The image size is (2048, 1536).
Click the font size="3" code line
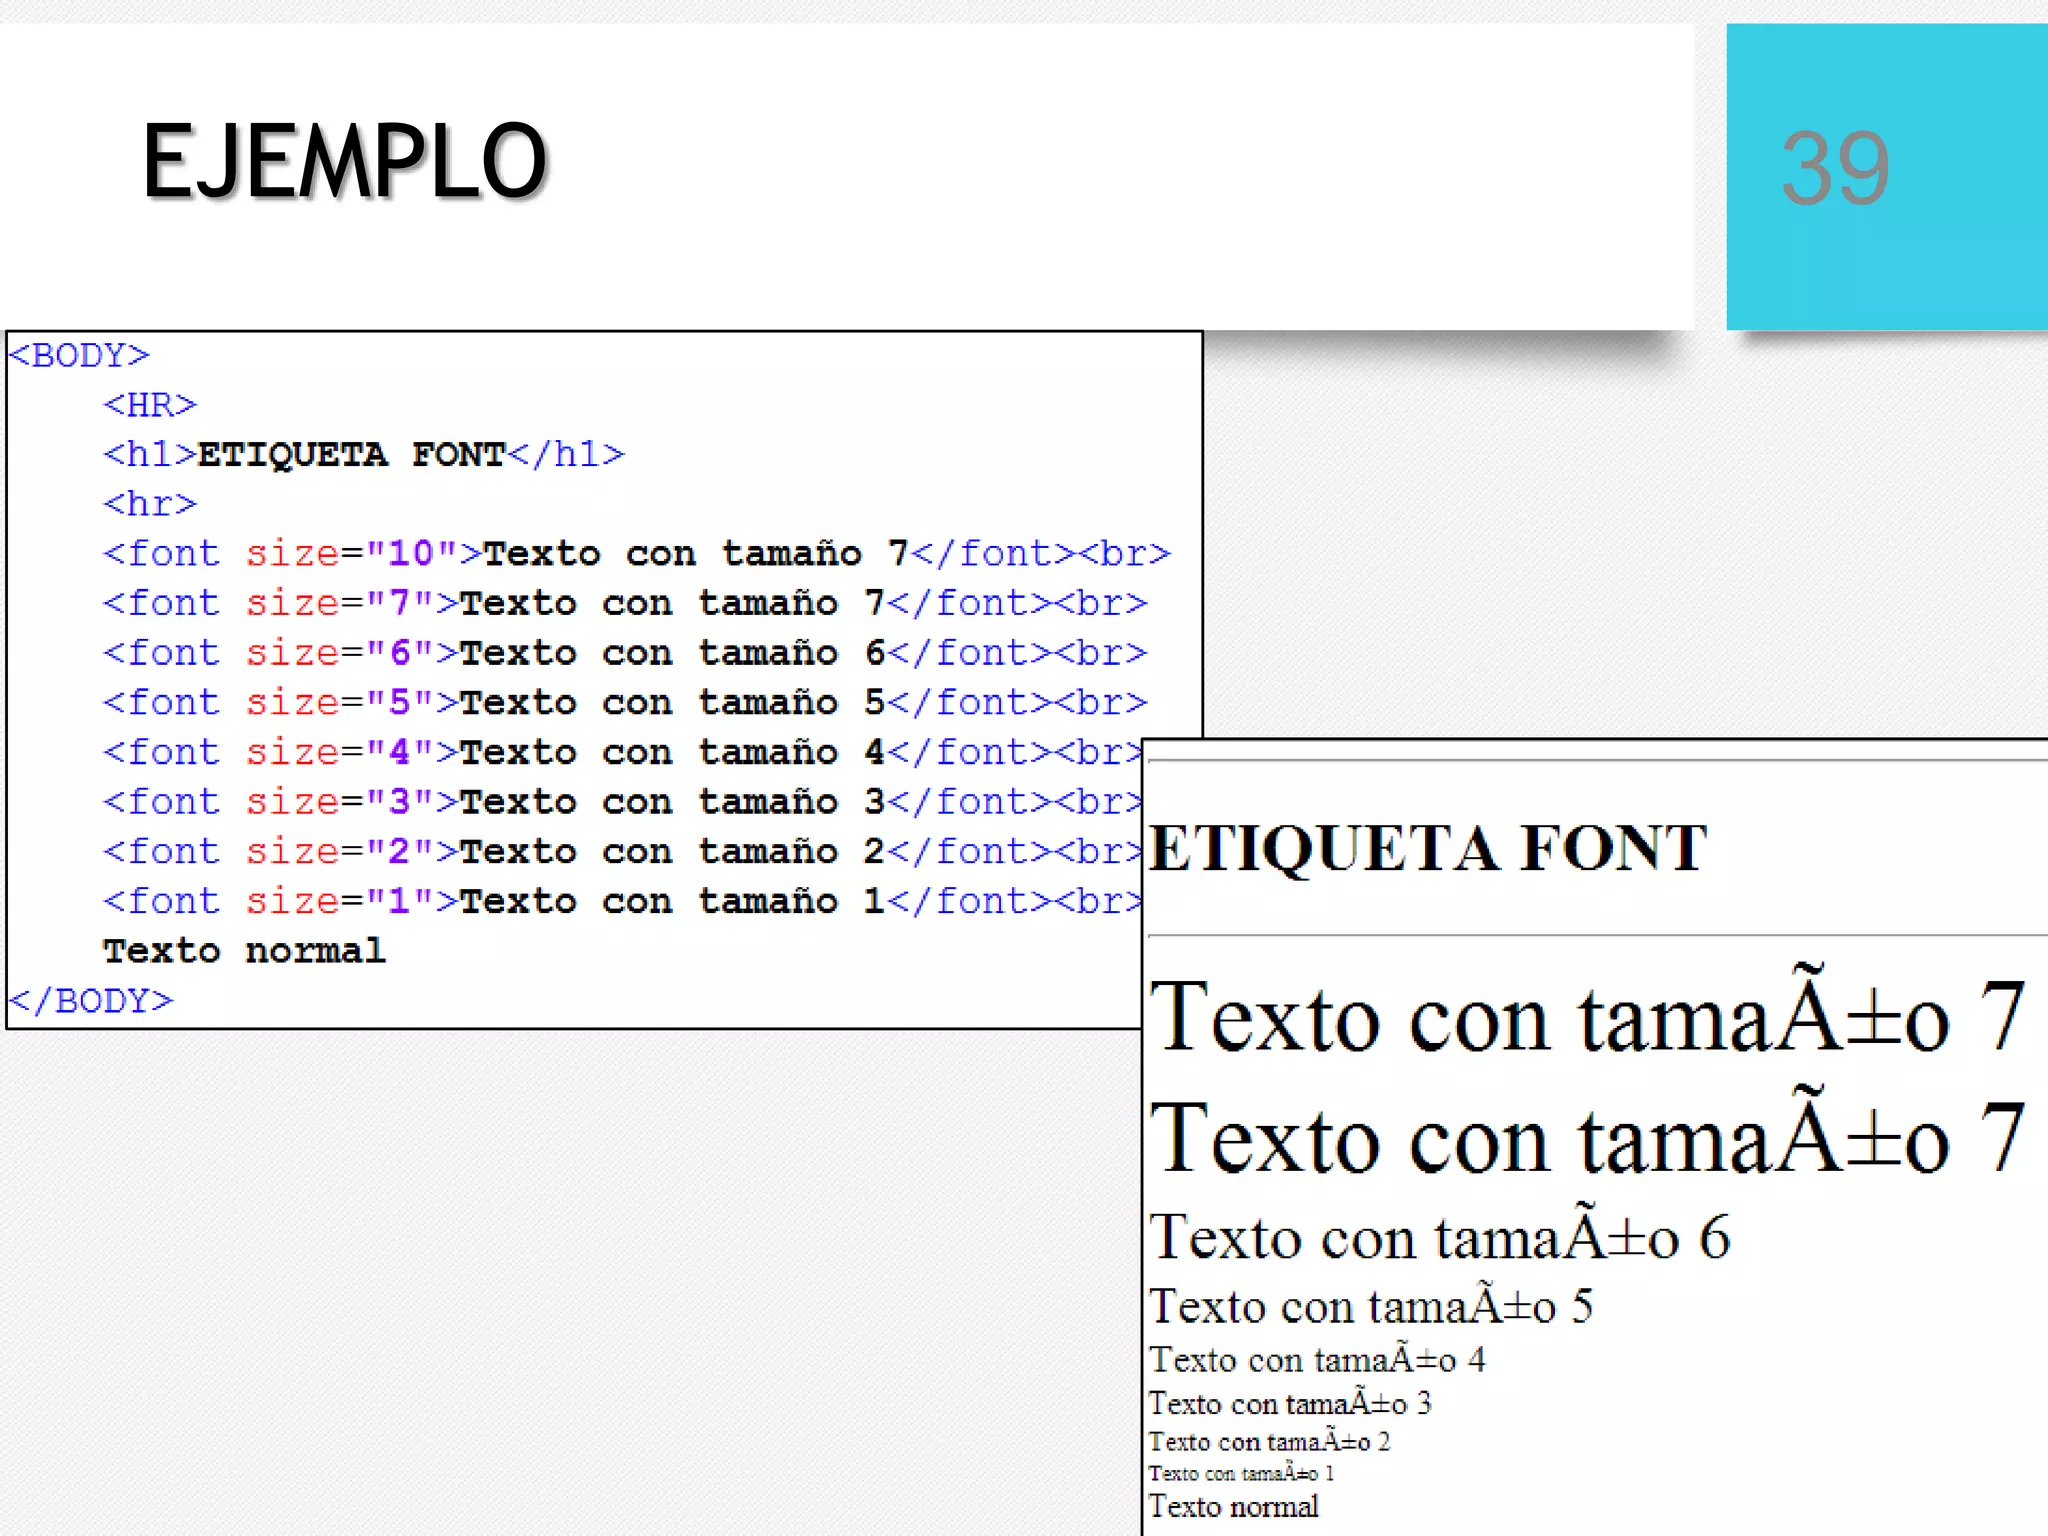622,802
